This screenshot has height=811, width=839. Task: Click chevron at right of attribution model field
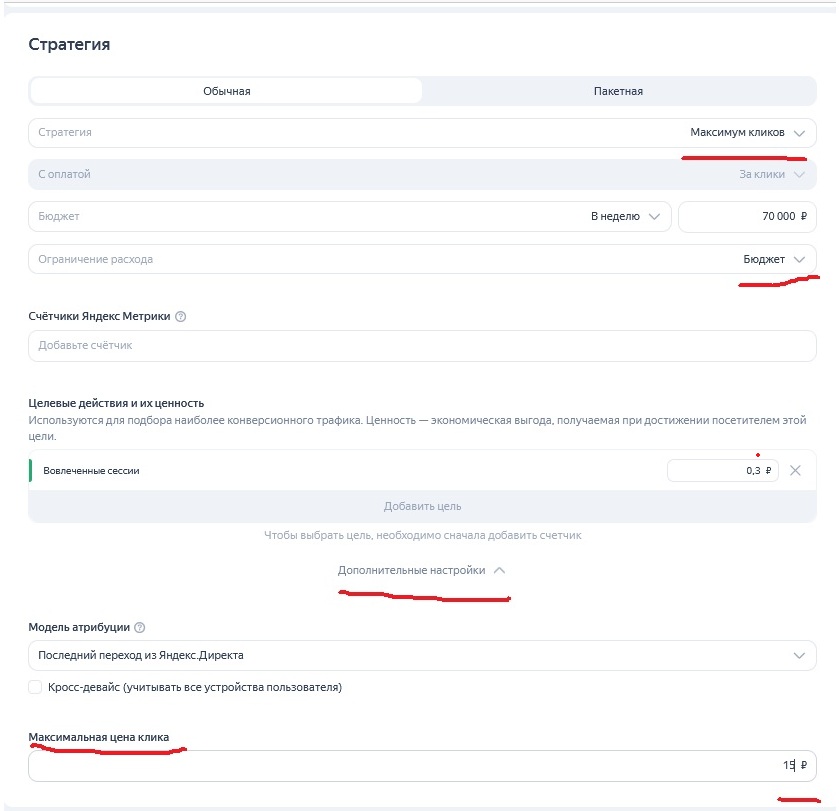tap(799, 655)
